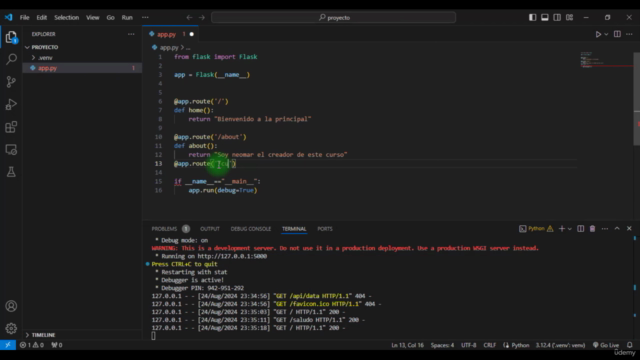
Task: Open the View menu
Action: (93, 18)
